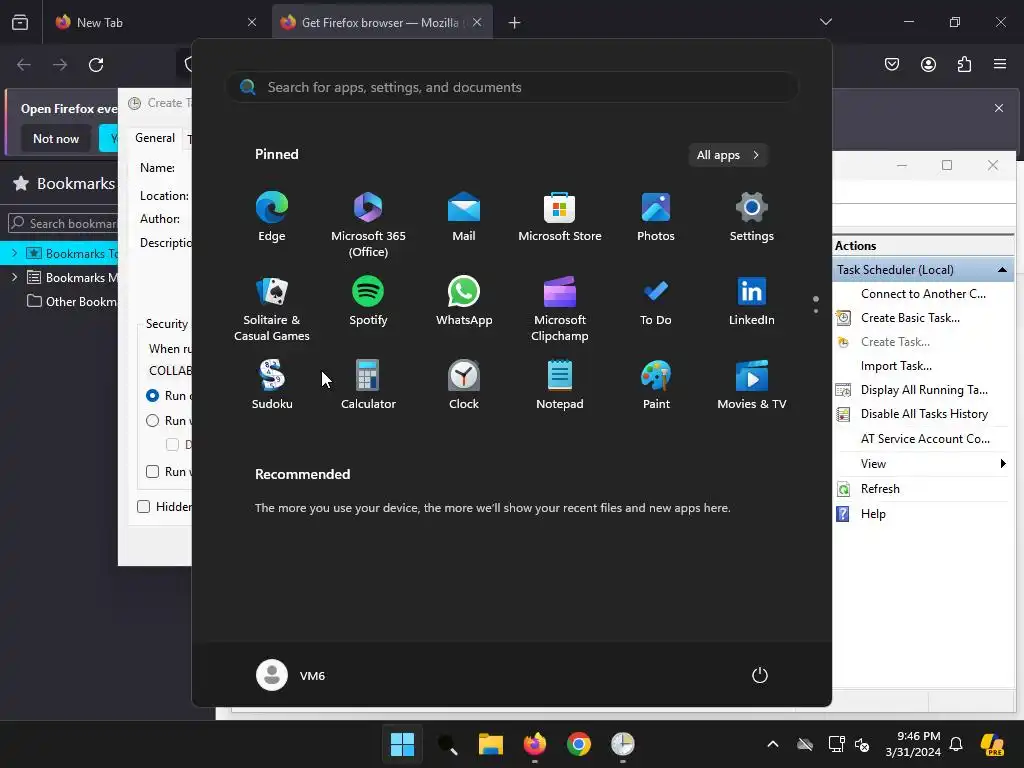1024x768 pixels.
Task: Open LinkedIn from pinned apps
Action: (752, 301)
